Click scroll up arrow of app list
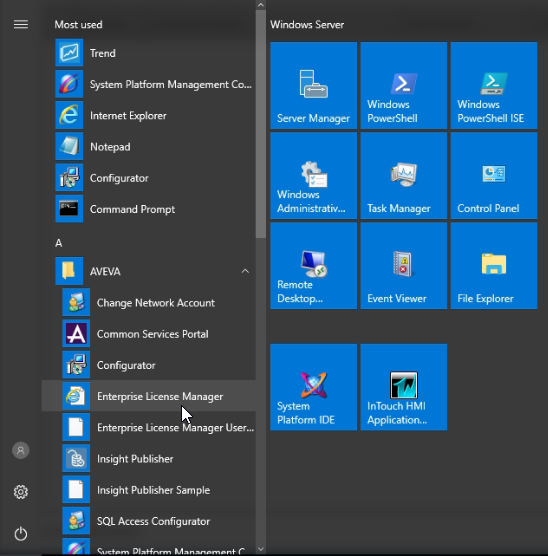The image size is (548, 556). [x=261, y=5]
